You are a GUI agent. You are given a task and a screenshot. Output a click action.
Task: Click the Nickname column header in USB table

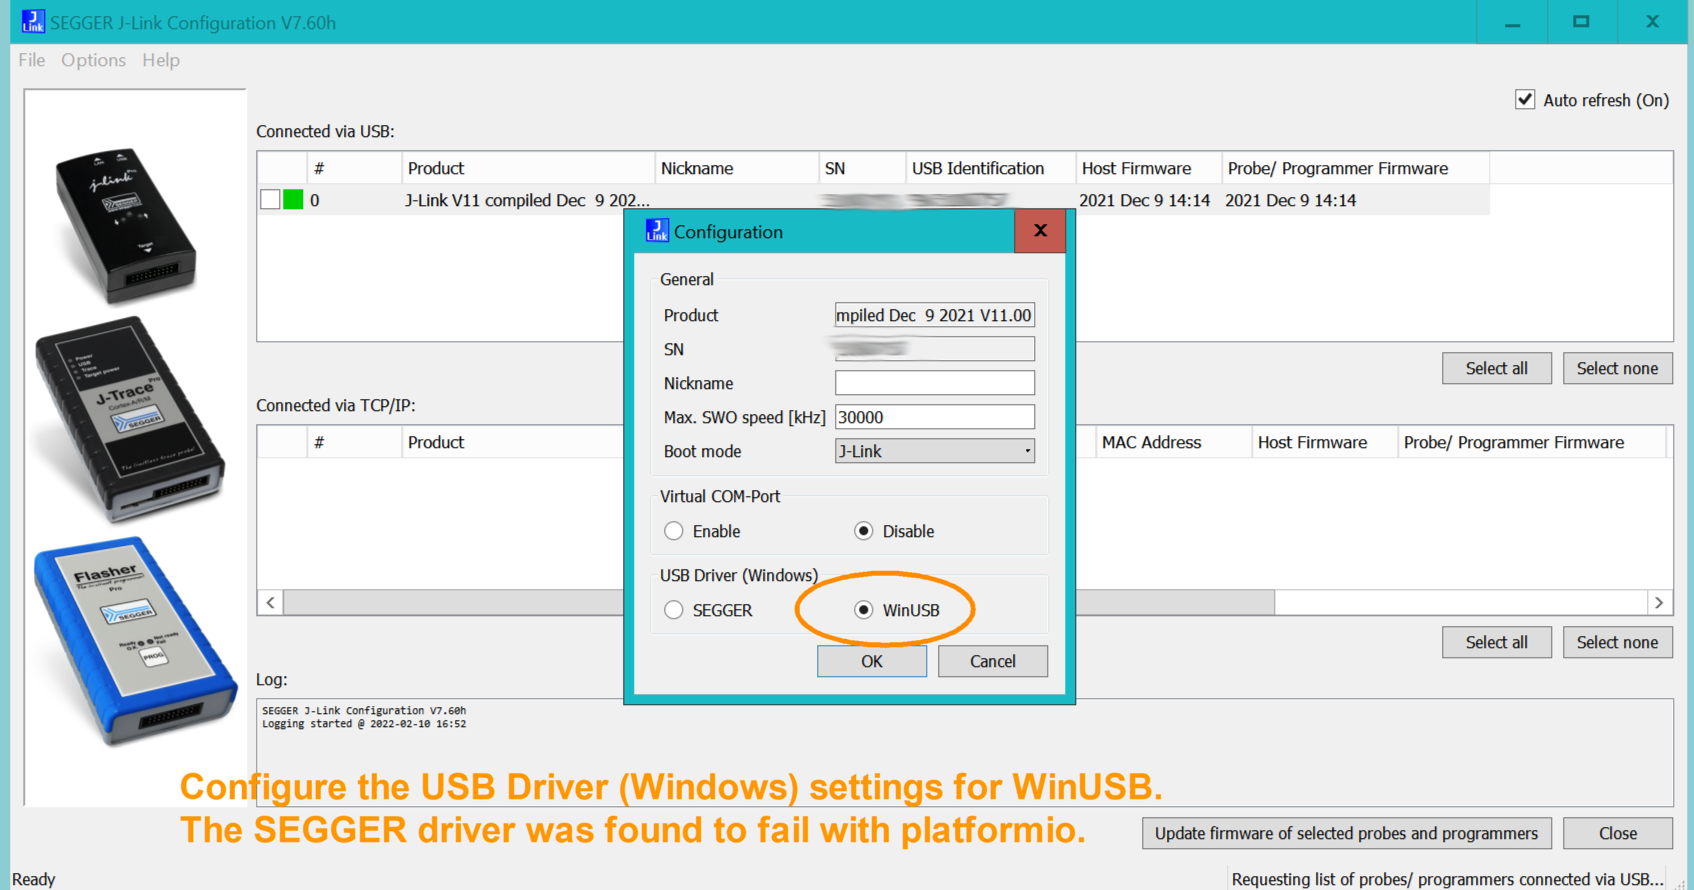[x=736, y=168]
